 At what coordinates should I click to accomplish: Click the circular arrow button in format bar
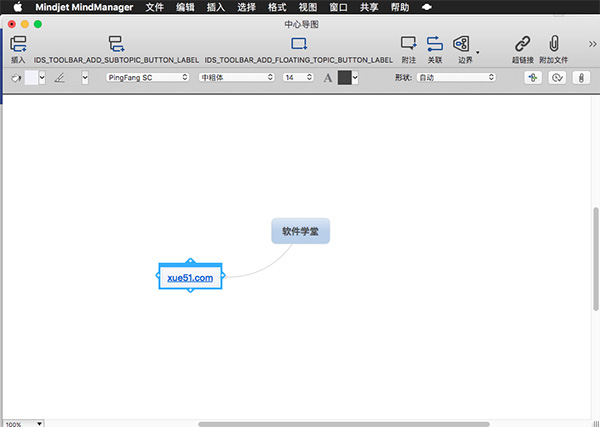[557, 78]
